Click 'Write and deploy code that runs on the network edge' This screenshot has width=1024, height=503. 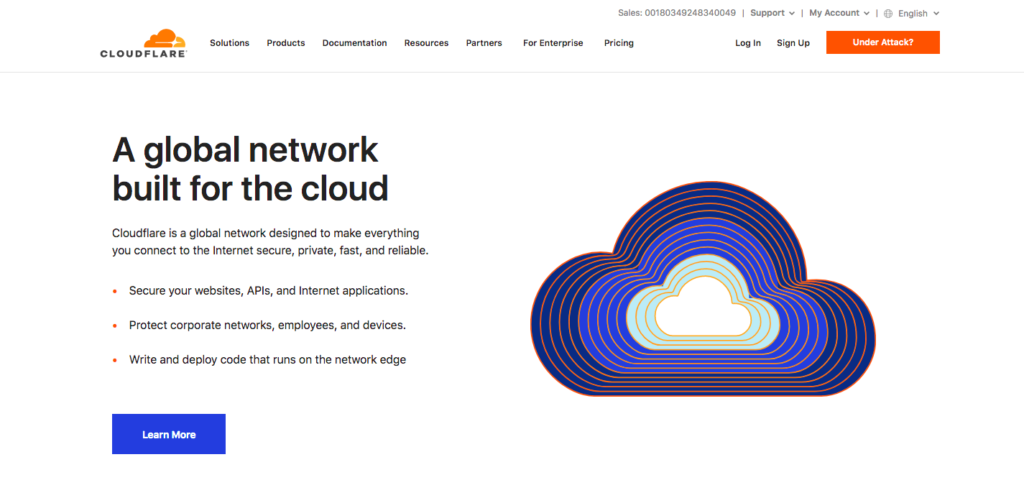267,359
